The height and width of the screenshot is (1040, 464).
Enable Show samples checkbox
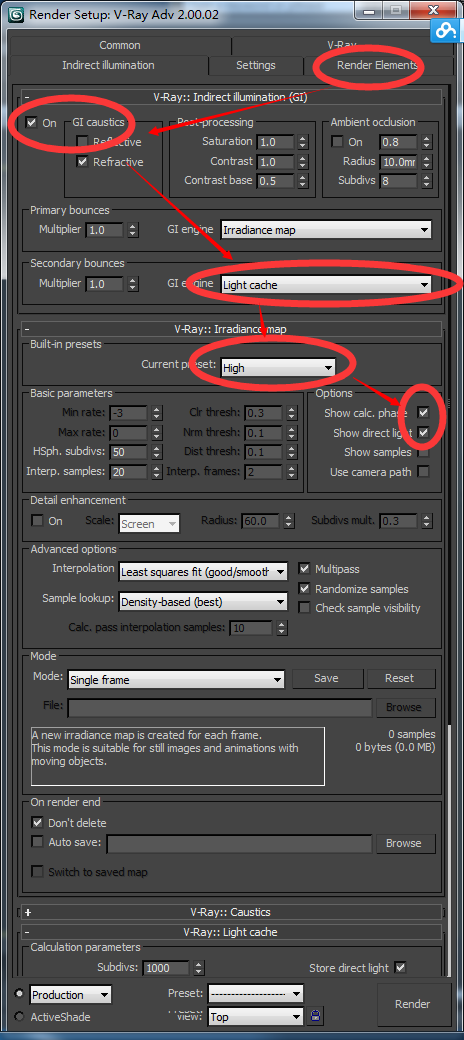[423, 452]
